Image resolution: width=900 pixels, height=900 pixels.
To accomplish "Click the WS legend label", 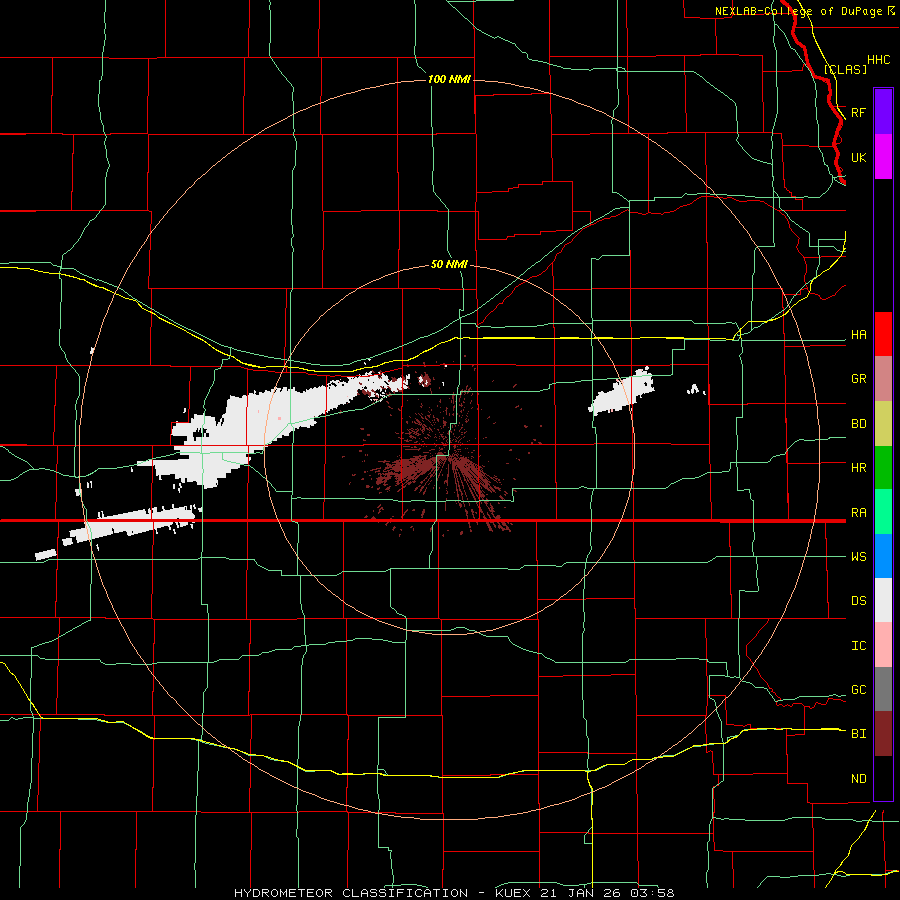I will pyautogui.click(x=858, y=557).
